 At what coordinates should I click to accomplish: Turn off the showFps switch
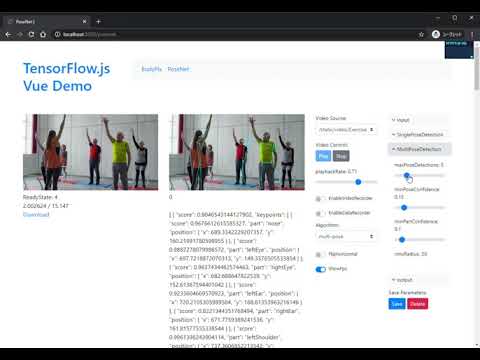click(x=320, y=269)
